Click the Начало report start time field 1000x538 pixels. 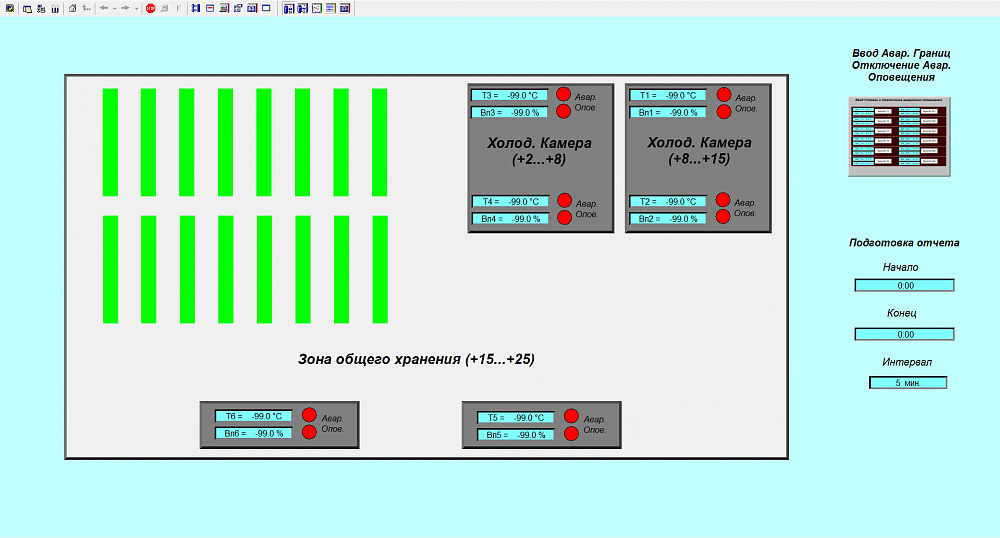click(904, 286)
